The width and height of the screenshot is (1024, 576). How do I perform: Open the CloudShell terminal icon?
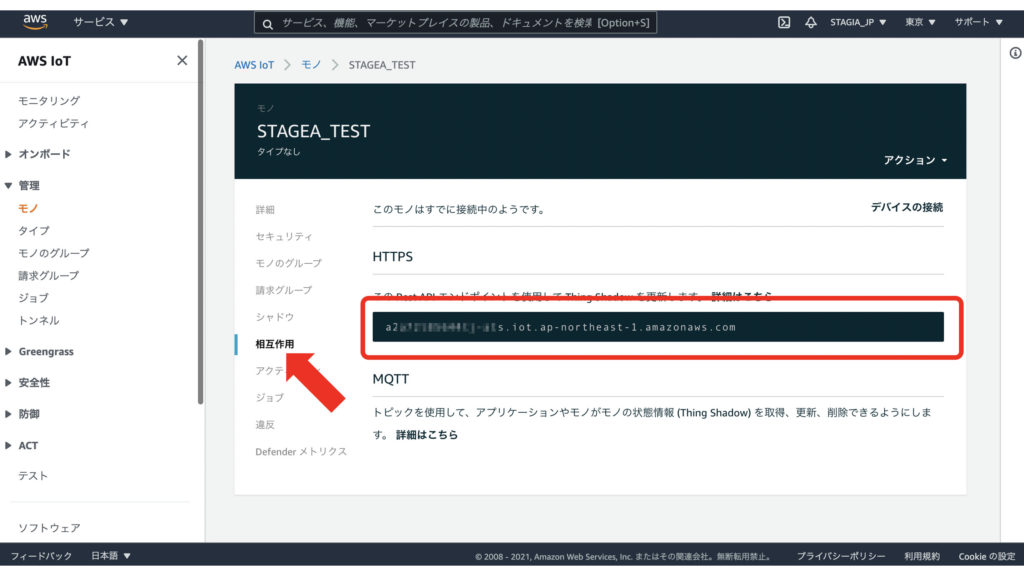point(785,22)
